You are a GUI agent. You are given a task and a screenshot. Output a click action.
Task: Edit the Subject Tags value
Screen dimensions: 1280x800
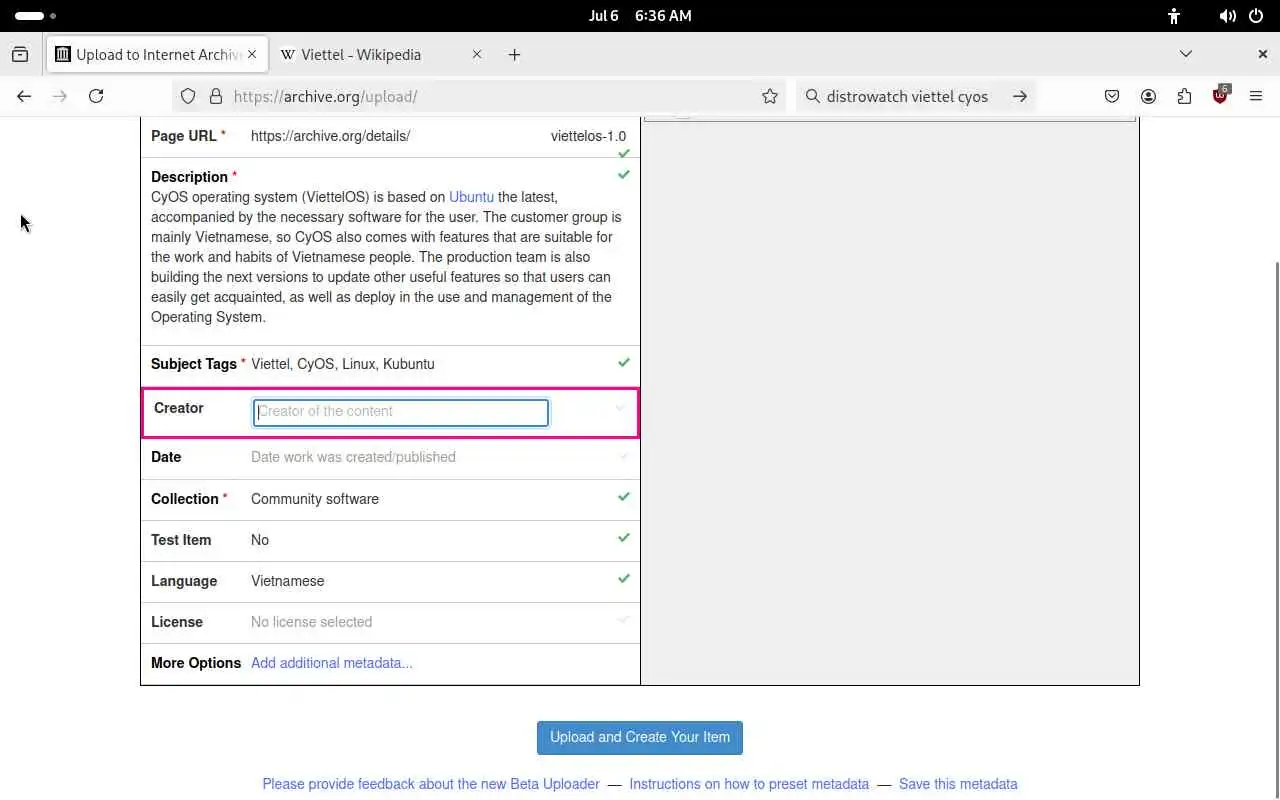[x=343, y=364]
